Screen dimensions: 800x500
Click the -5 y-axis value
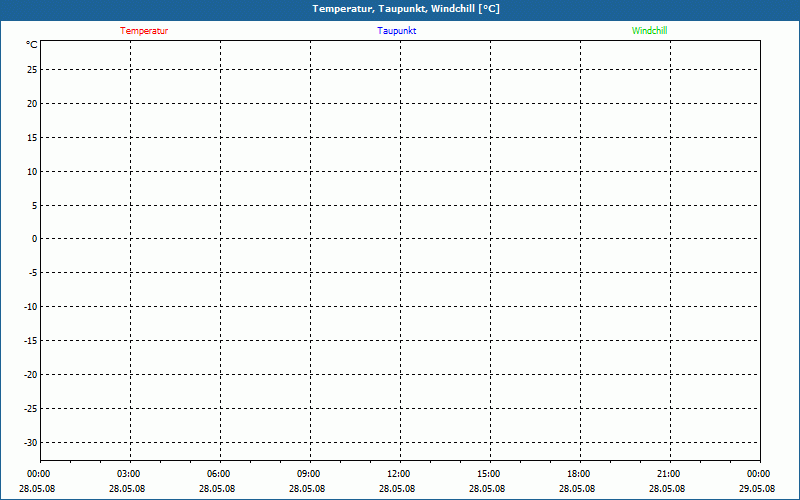click(x=33, y=273)
